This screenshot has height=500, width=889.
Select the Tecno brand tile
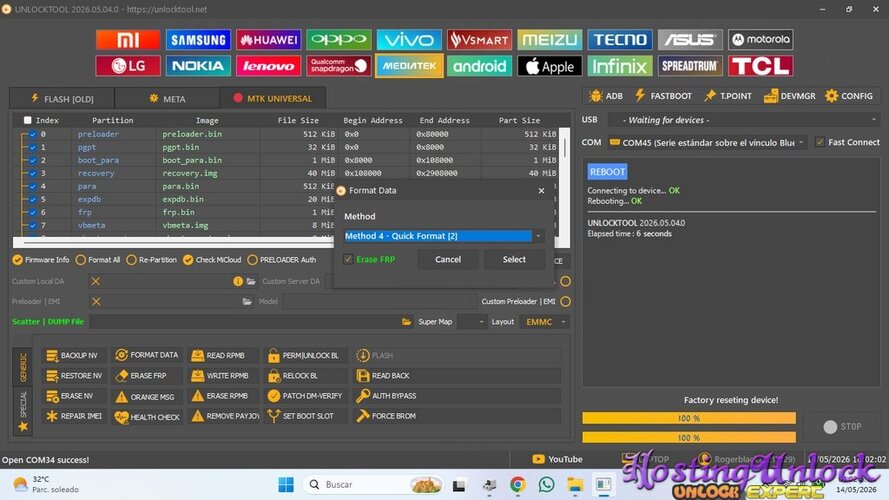pyautogui.click(x=620, y=40)
